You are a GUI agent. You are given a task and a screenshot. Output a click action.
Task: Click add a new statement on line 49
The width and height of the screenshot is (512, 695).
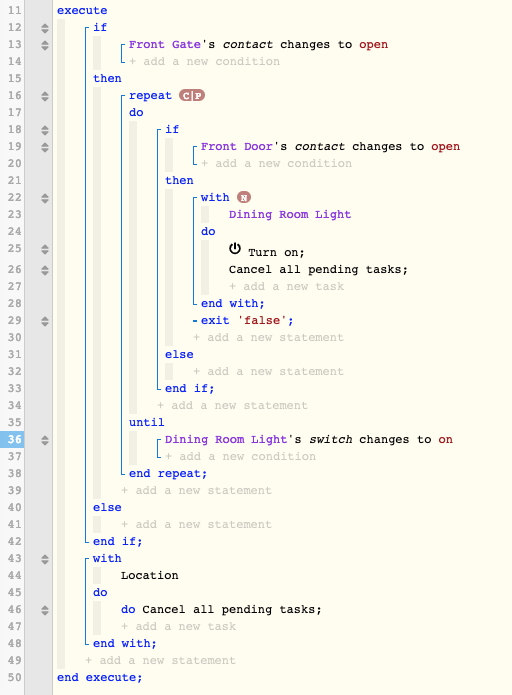click(160, 660)
